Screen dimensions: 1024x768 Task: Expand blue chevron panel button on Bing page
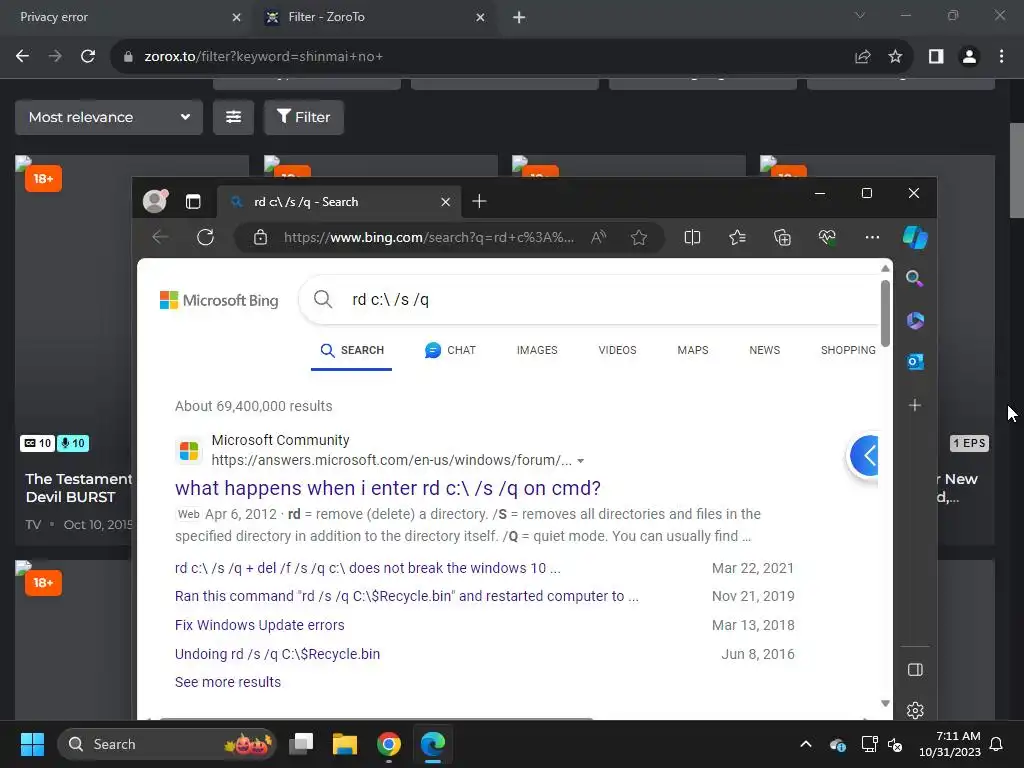point(864,455)
